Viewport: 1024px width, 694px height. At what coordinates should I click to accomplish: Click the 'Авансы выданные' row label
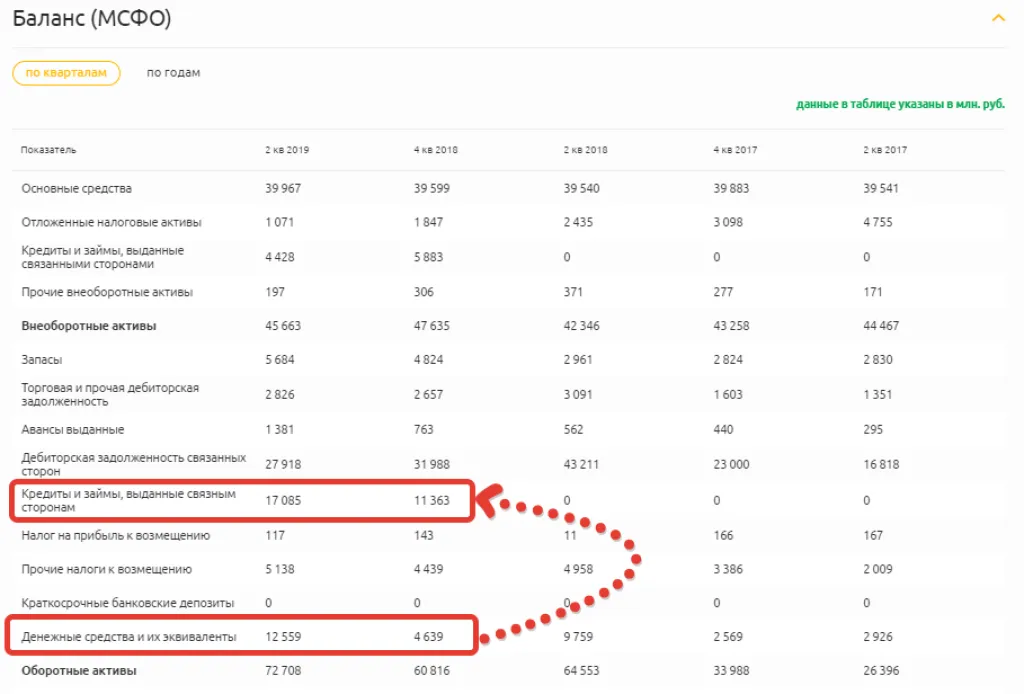(73, 429)
